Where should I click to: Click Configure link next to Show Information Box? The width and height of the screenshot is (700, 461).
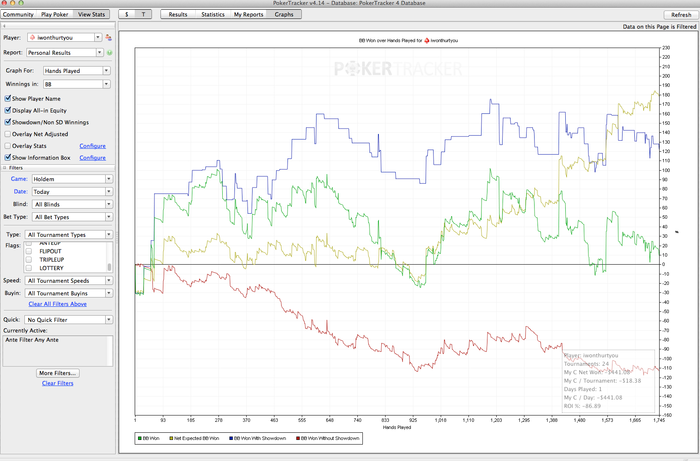92,158
